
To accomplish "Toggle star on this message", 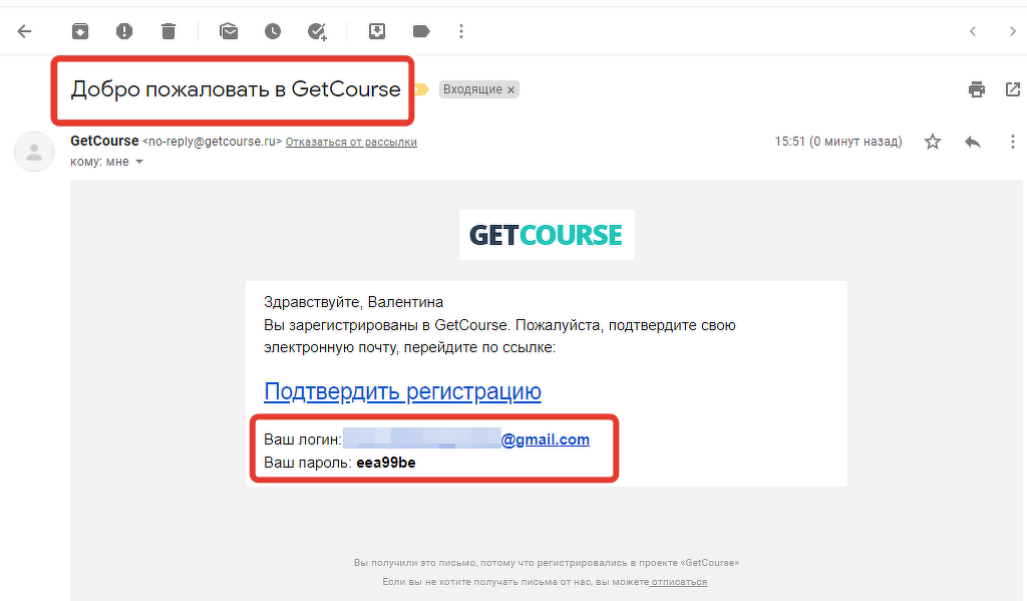I will click(x=933, y=141).
